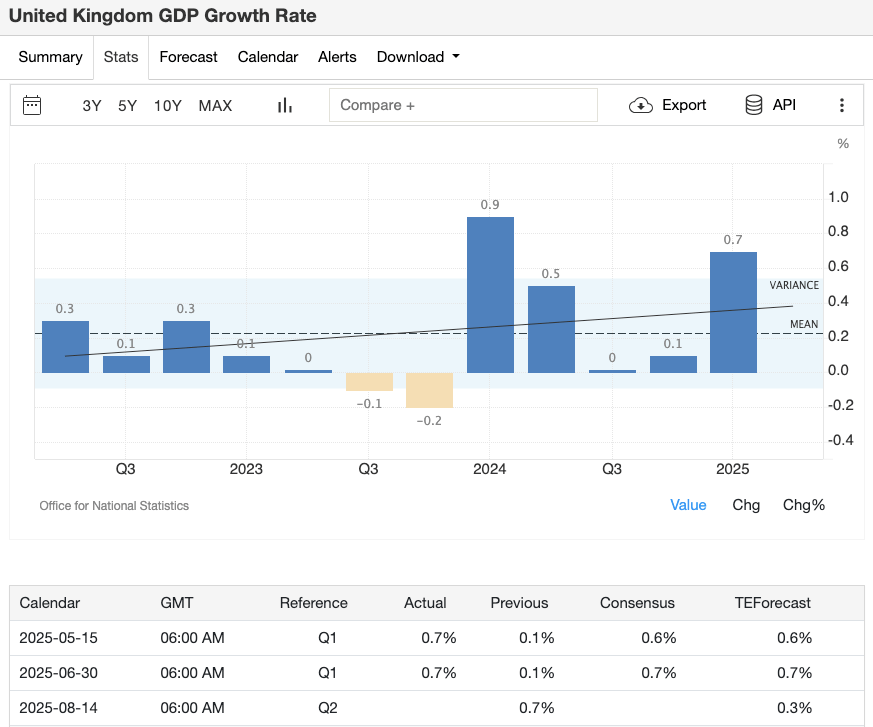Viewport: 873px width, 727px height.
Task: Click the chart type column icon
Action: [x=284, y=104]
